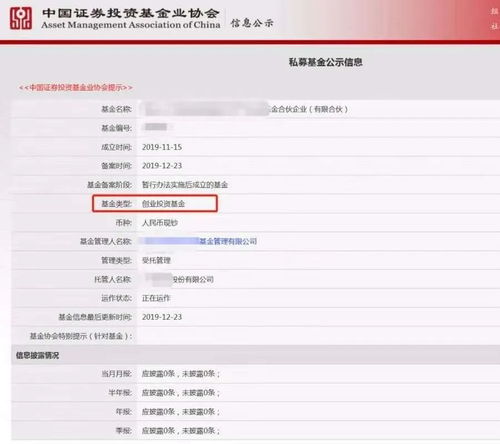The width and height of the screenshot is (500, 444).
Task: Click the 信息披露情况 section header
Action: pyautogui.click(x=38, y=356)
